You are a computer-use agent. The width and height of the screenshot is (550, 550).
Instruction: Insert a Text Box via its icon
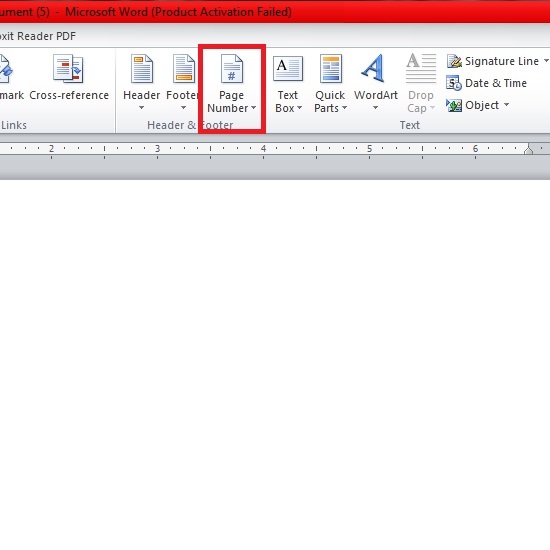[x=288, y=68]
